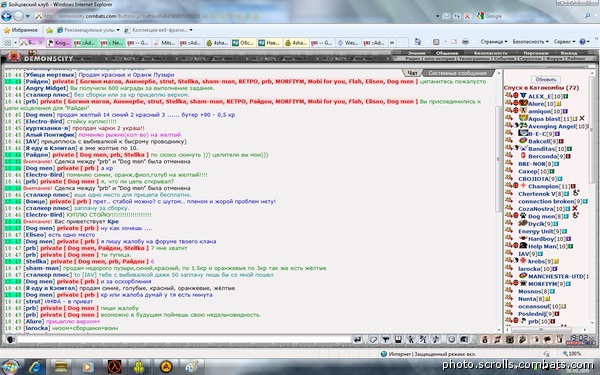Image resolution: width=600 pixels, height=375 pixels.
Task: Click the eraser clear chat icon
Action: click(373, 339)
